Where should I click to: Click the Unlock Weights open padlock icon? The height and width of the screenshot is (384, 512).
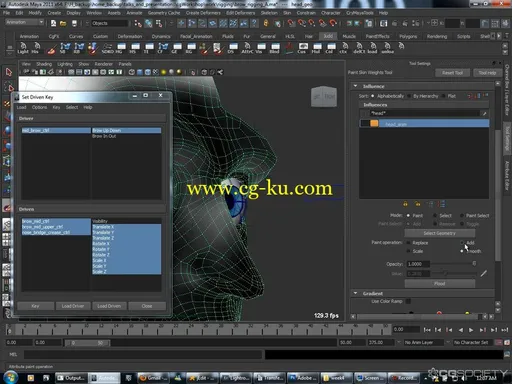tap(417, 203)
